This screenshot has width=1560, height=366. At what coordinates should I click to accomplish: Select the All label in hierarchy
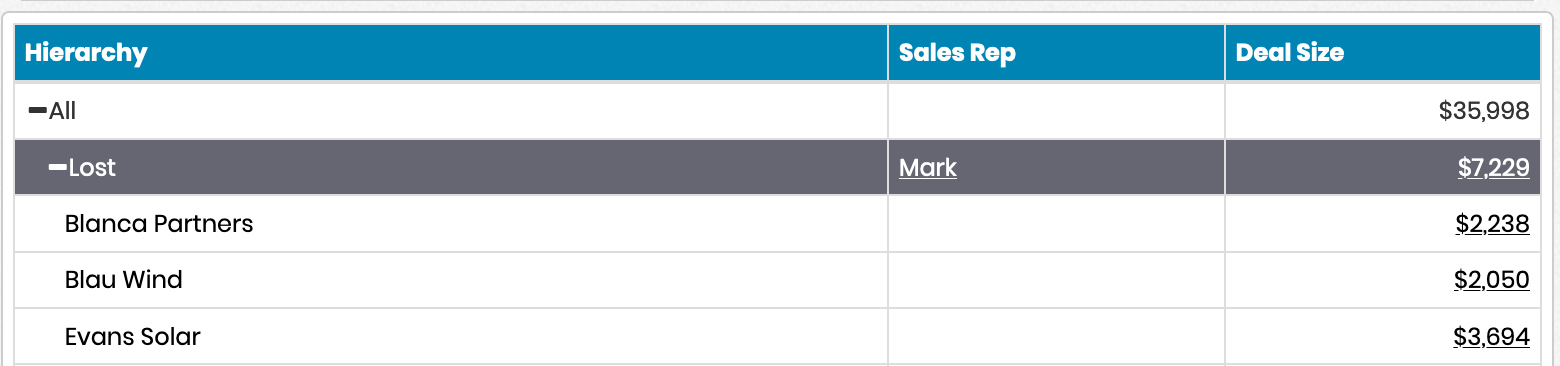[x=62, y=111]
